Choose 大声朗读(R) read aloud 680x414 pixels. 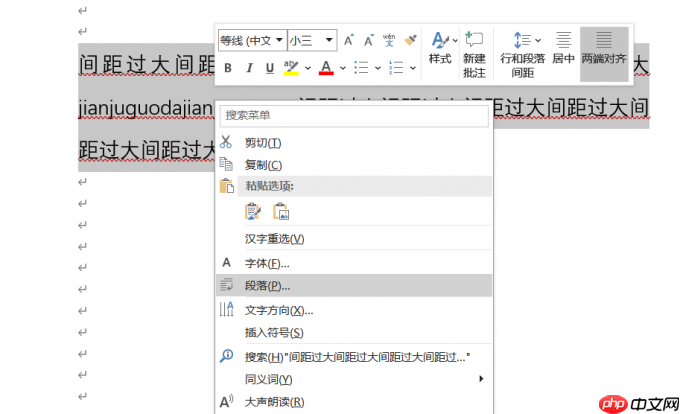(x=354, y=402)
